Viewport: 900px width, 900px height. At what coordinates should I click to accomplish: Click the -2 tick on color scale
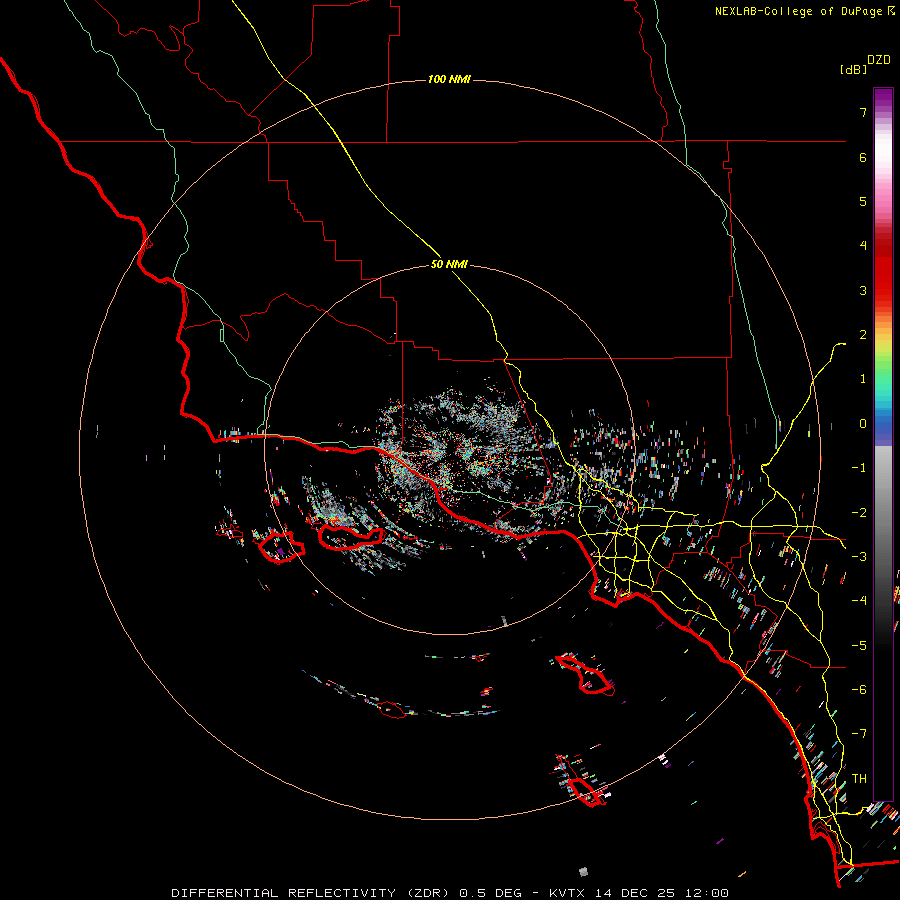coord(859,513)
